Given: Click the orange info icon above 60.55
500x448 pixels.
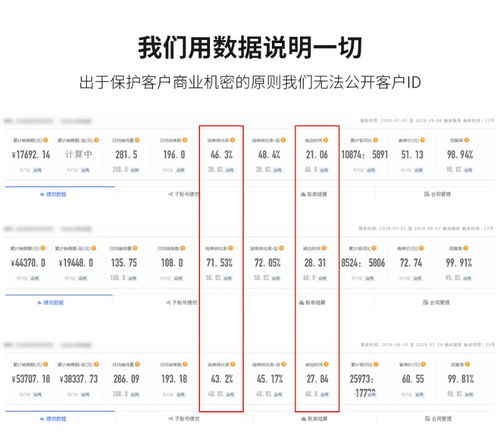Looking at the screenshot, I should (x=424, y=364).
